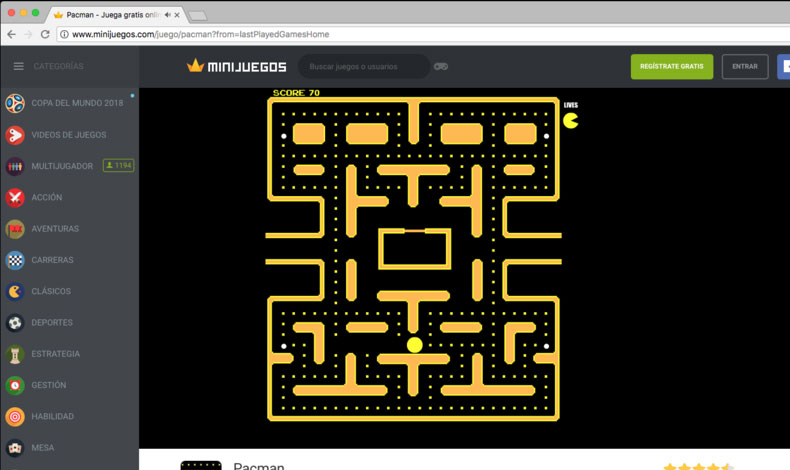Open the Mesa category
Screen dimensions: 790x470
[42, 448]
